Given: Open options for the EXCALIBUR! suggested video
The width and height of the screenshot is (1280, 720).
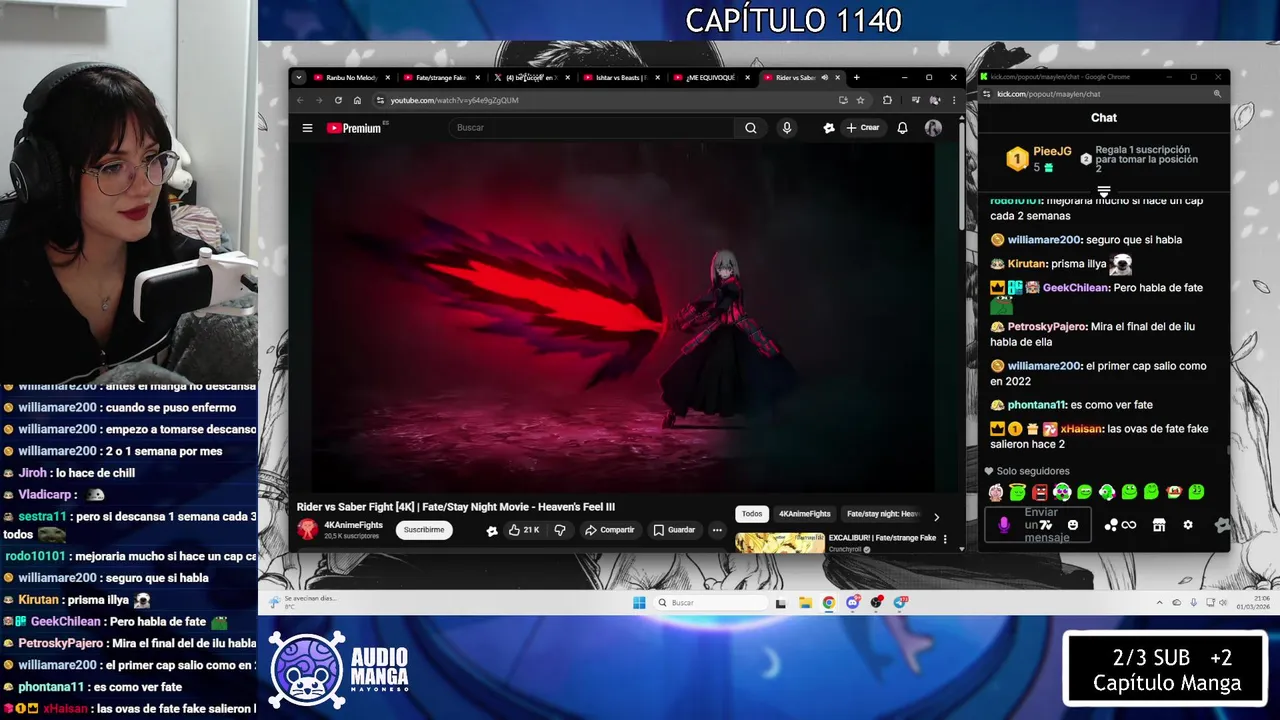Looking at the screenshot, I should [945, 539].
